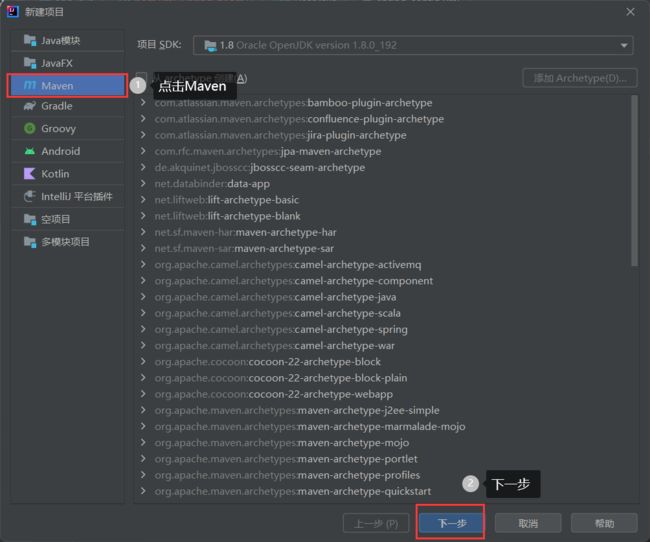Select IntelliJ 平台插件 list entry

[x=67, y=196]
